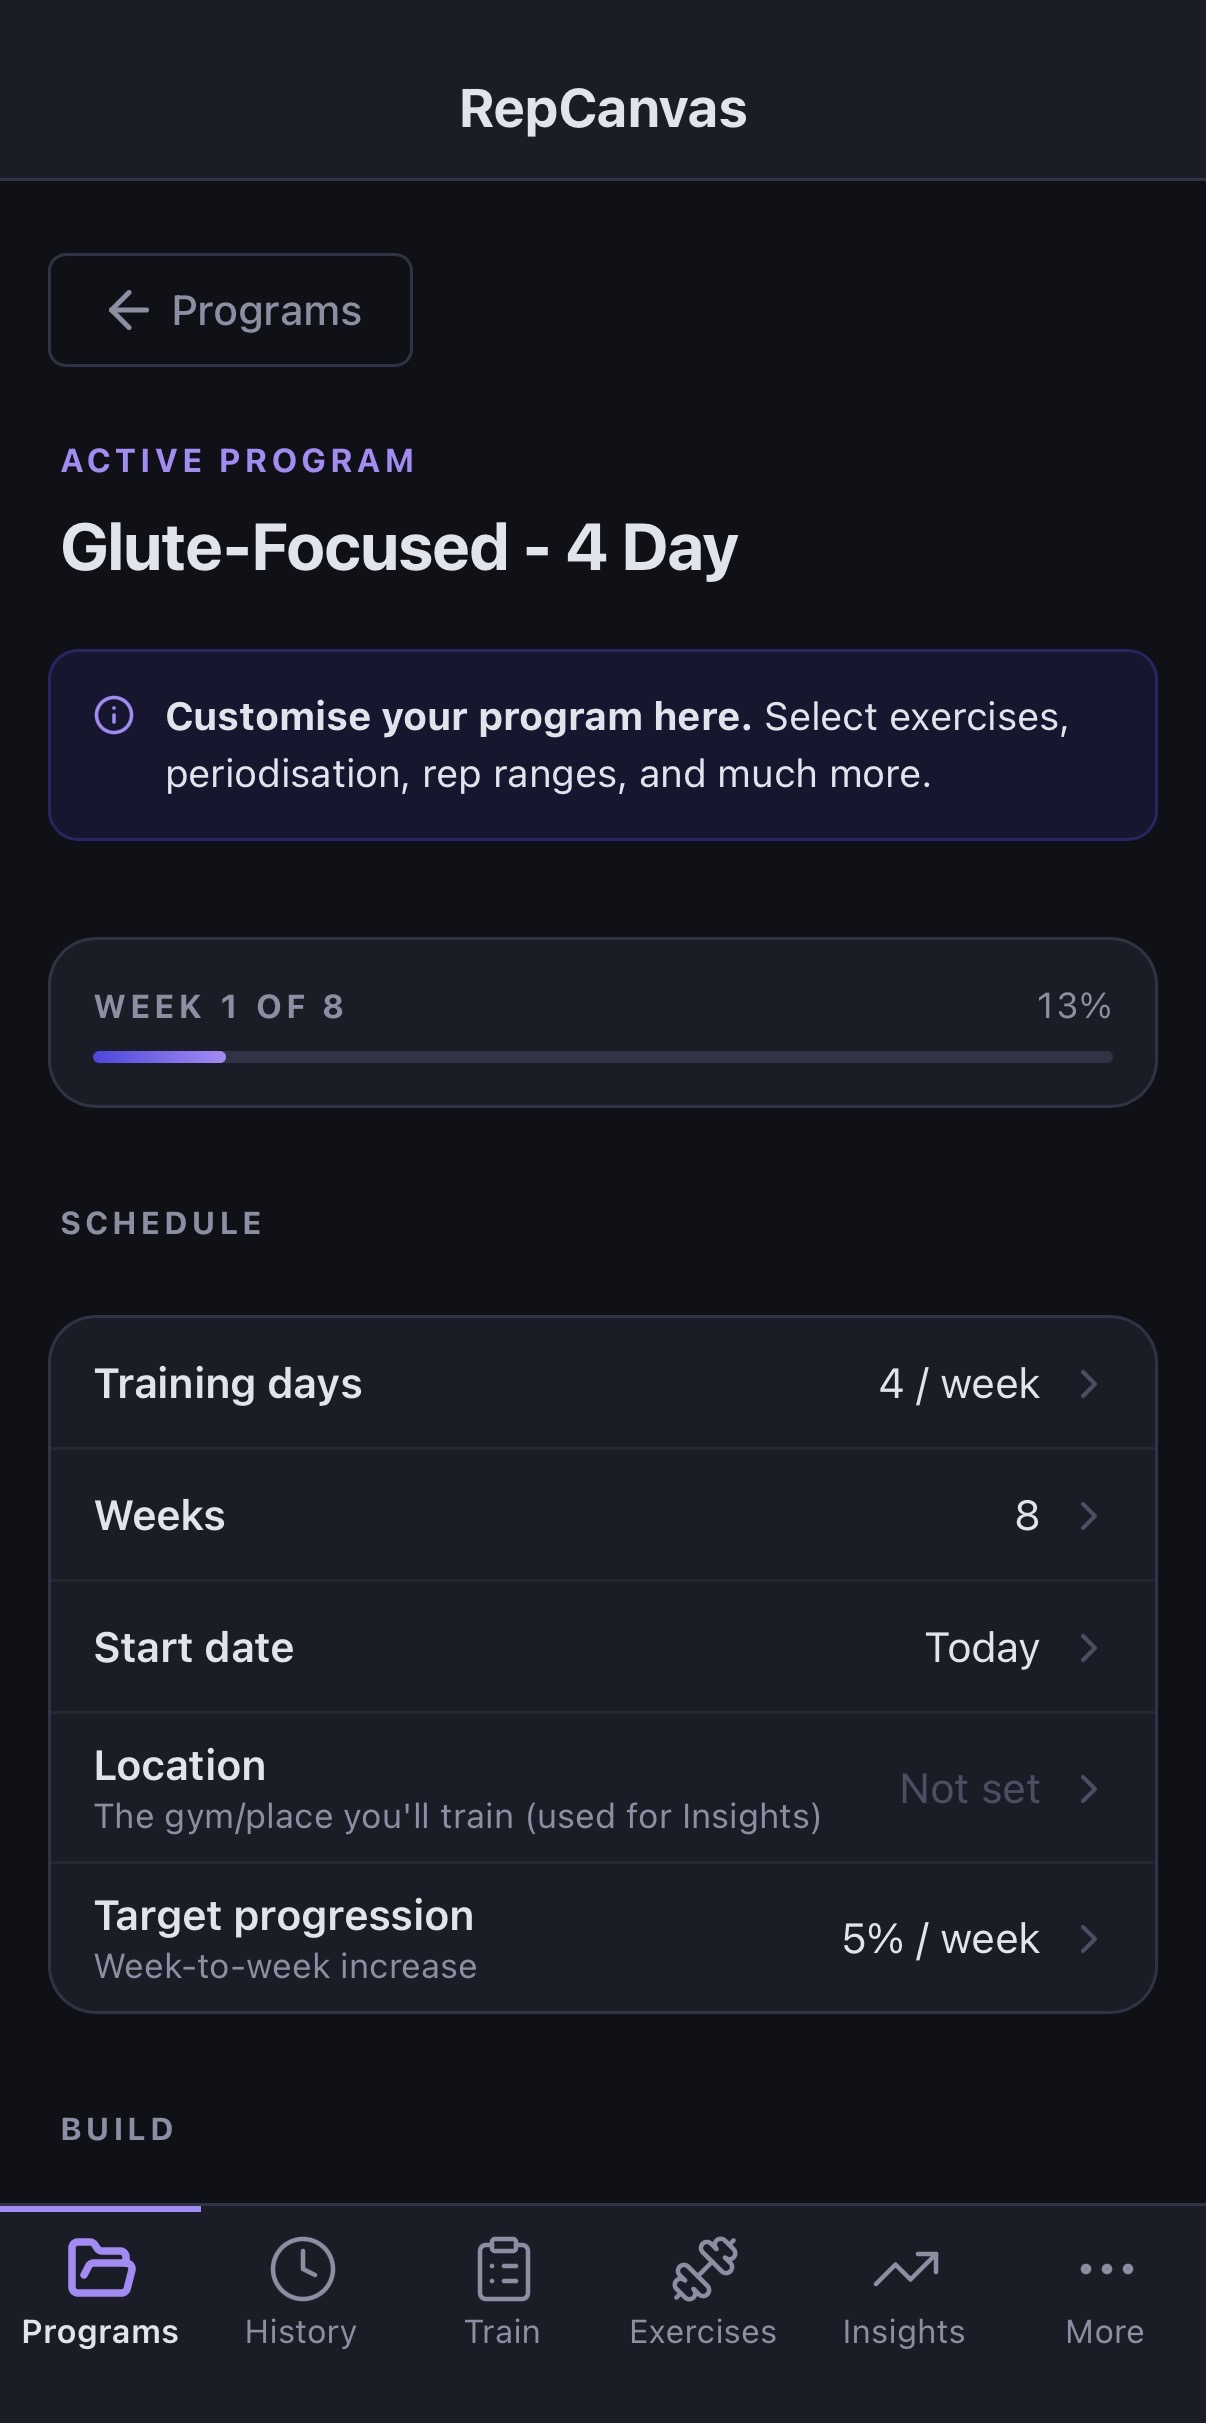Viewport: 1206px width, 2423px height.
Task: Select the customise your program banner
Action: [x=603, y=744]
